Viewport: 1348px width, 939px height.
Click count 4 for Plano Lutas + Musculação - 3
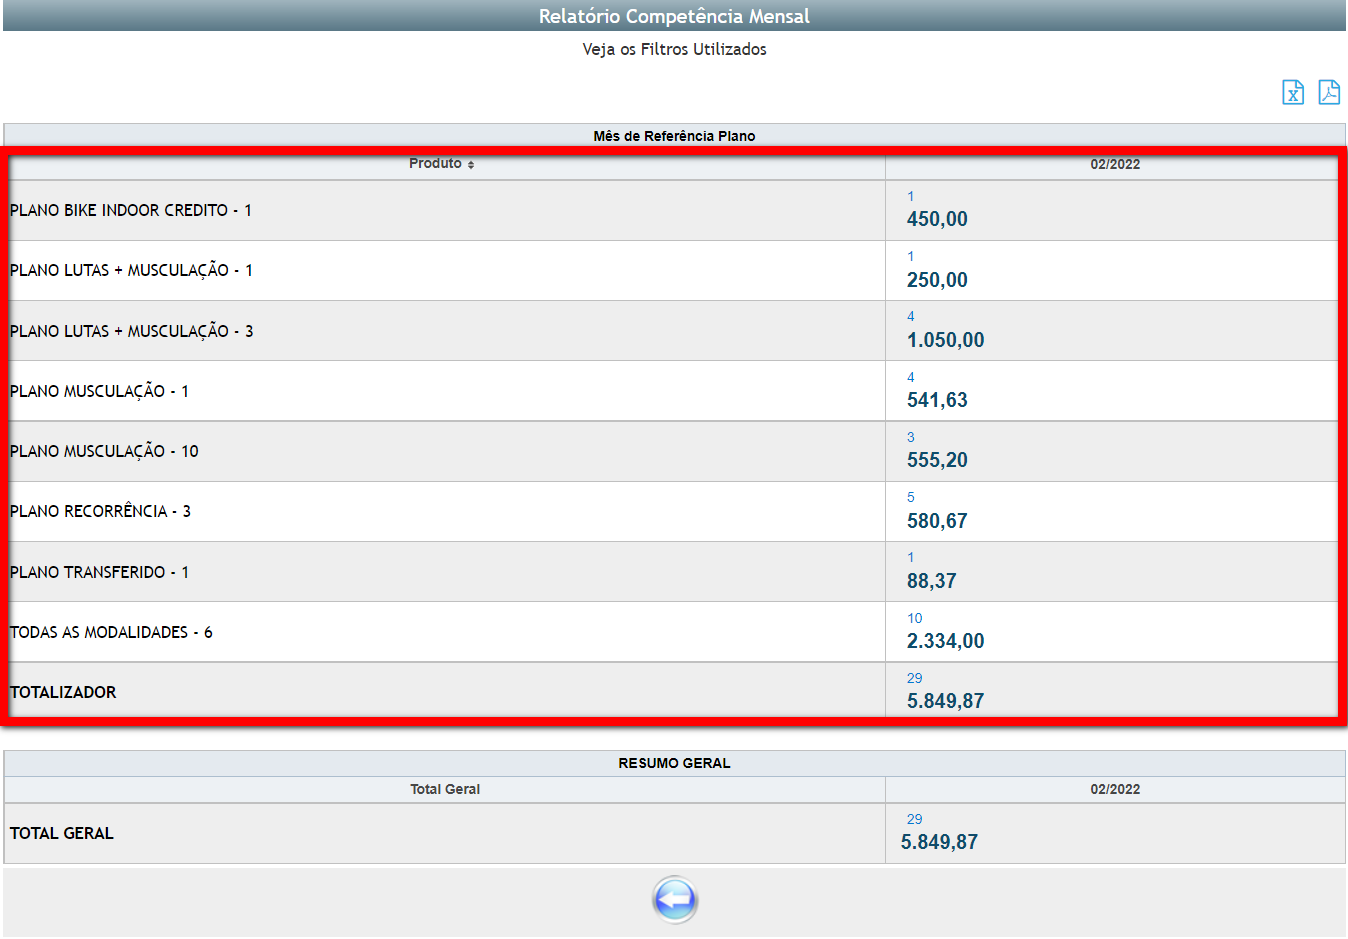pyautogui.click(x=910, y=316)
